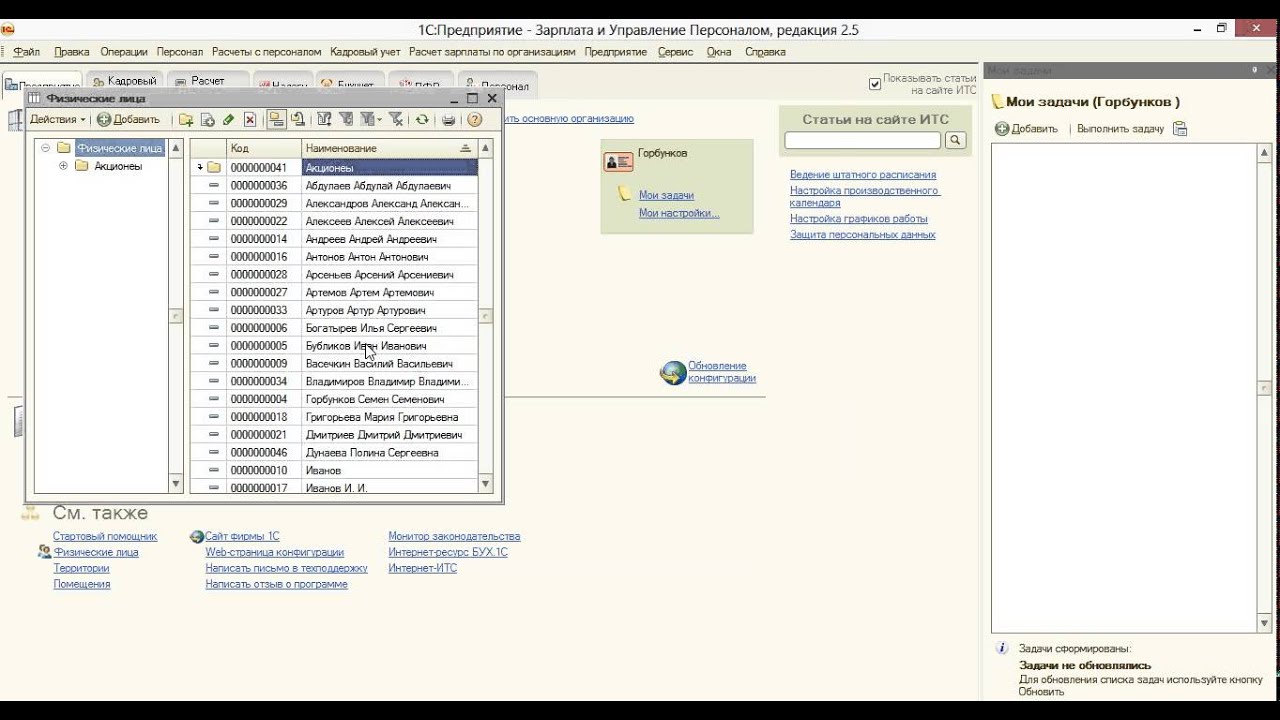Click the task list settings icon

tap(1180, 129)
